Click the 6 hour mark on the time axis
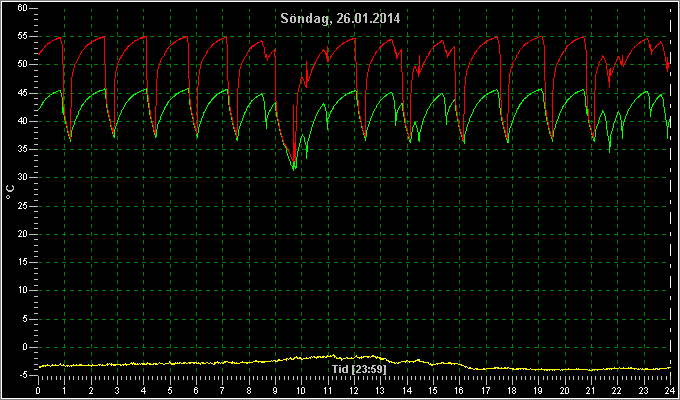The width and height of the screenshot is (680, 400). click(x=196, y=390)
